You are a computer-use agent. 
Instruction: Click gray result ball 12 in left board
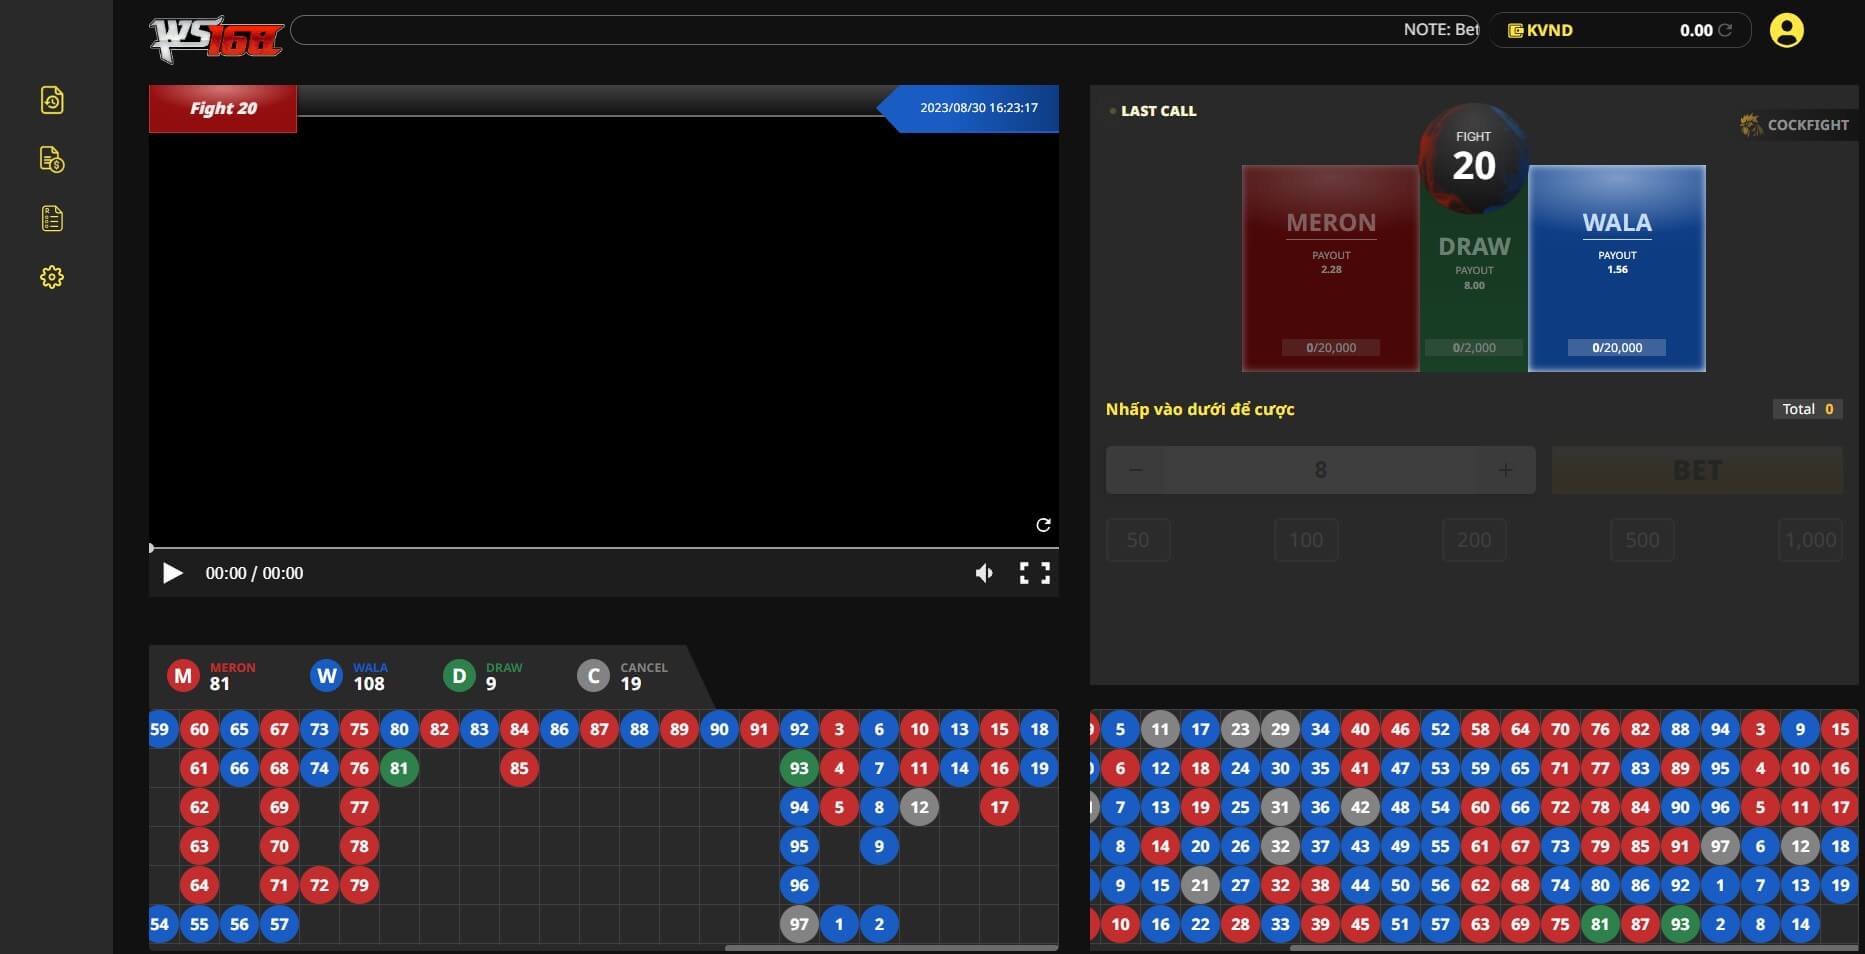coord(919,807)
